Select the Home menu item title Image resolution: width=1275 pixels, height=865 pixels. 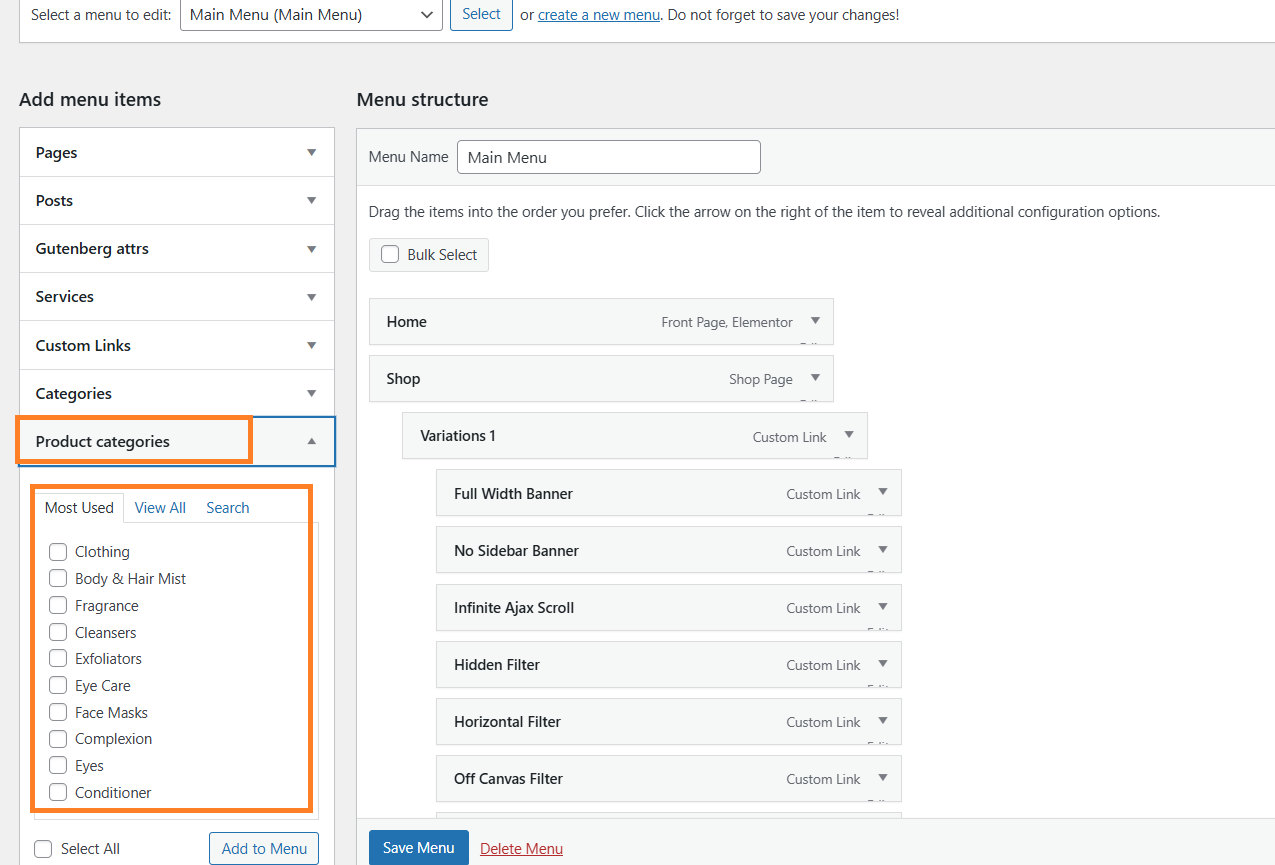[407, 322]
